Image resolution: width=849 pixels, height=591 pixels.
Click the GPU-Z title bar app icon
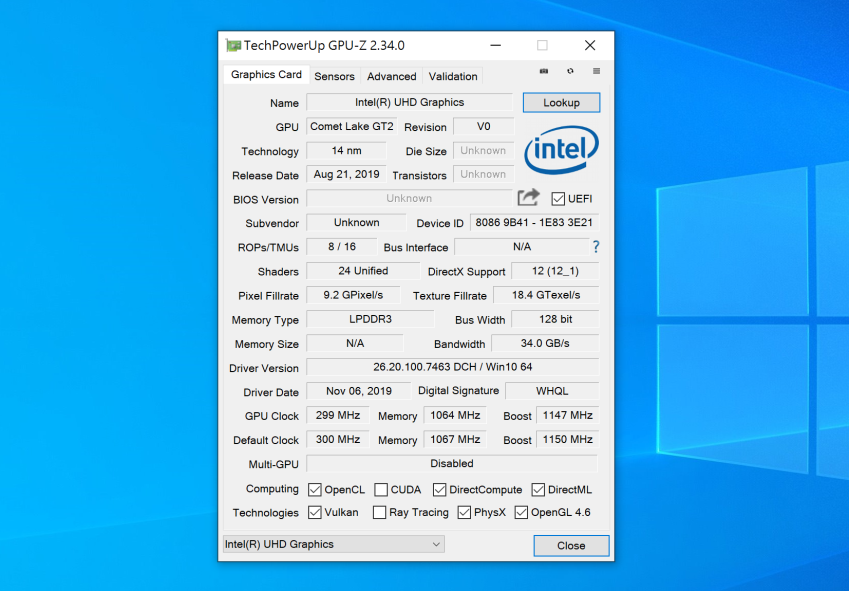pyautogui.click(x=233, y=45)
